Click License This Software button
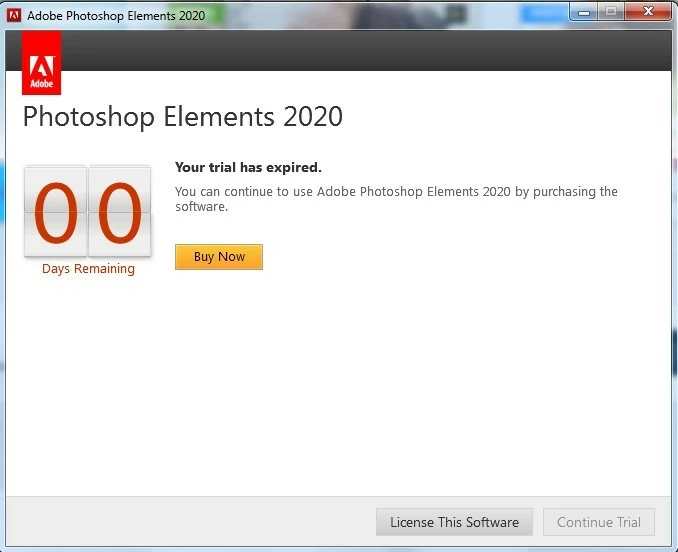This screenshot has height=552, width=678. 454,522
